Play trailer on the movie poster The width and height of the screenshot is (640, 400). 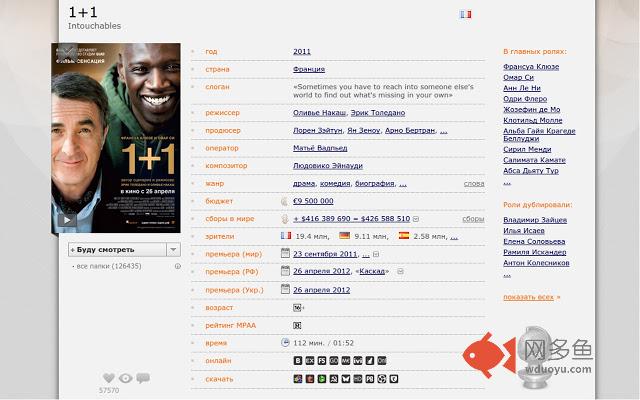(x=67, y=220)
